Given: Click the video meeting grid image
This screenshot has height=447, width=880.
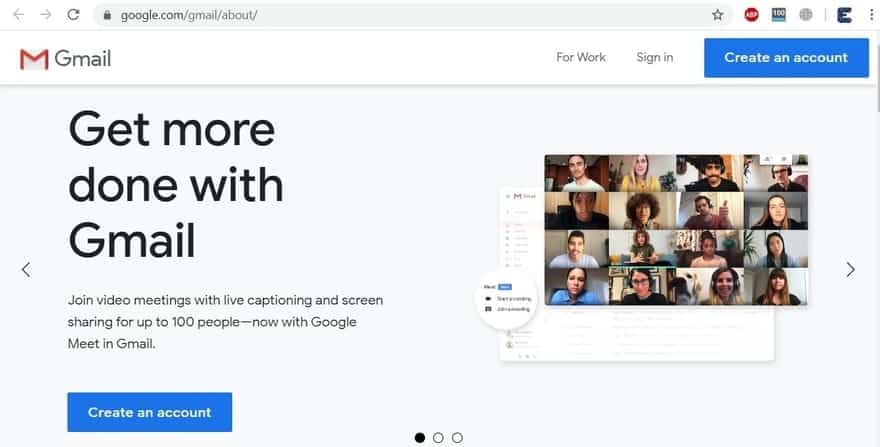Looking at the screenshot, I should 676,230.
